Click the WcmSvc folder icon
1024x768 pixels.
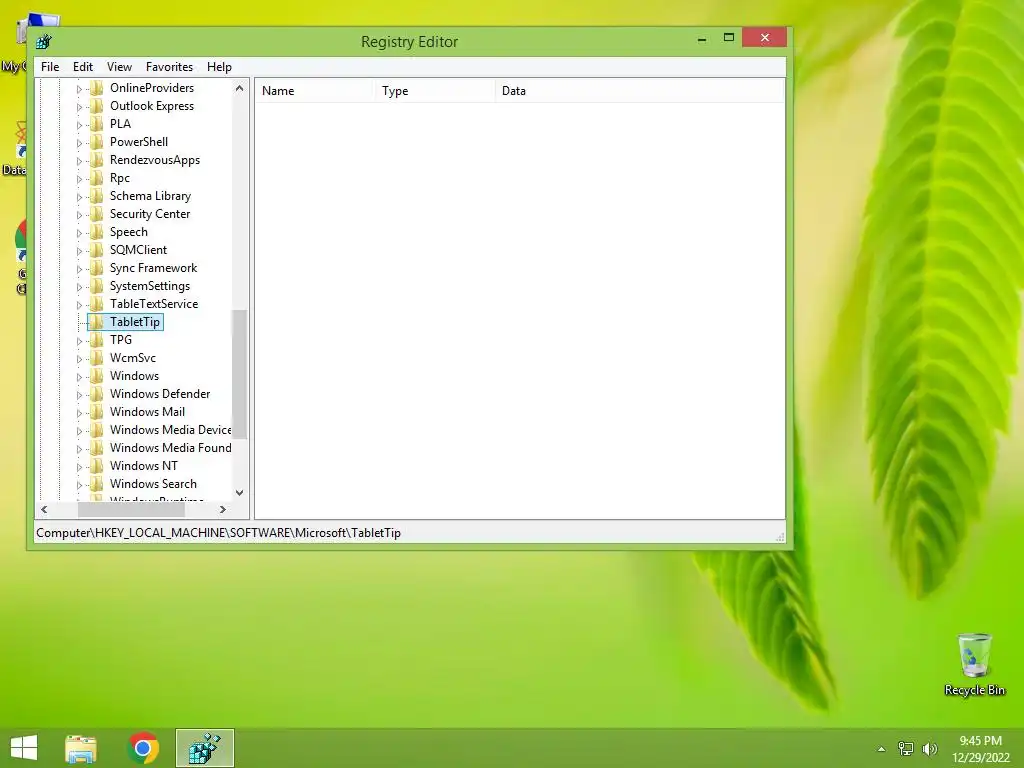(97, 358)
